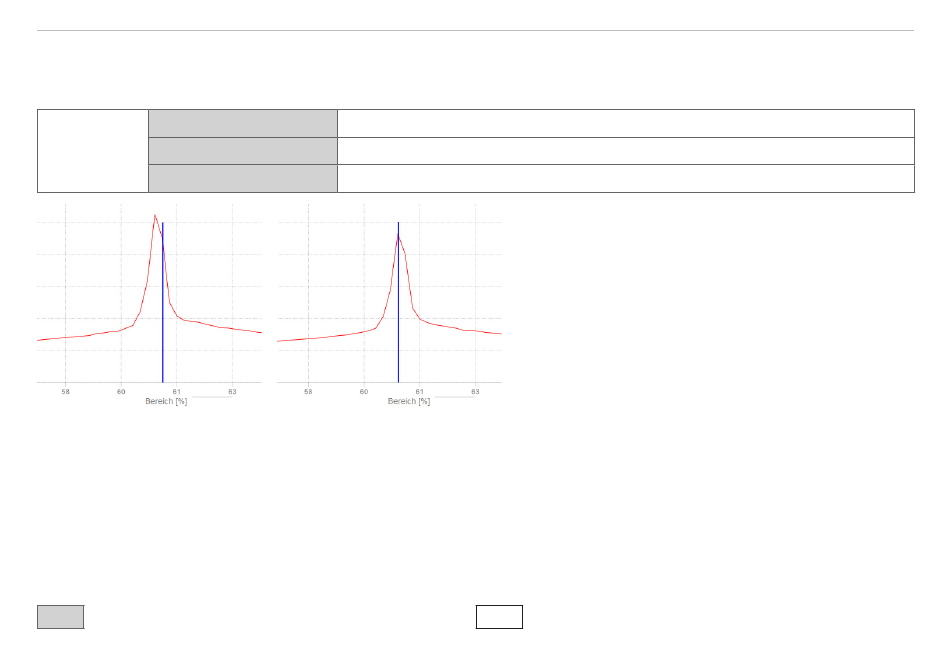This screenshot has width=950, height=665.
Task: Select the white outlined legend box
Action: tap(499, 617)
